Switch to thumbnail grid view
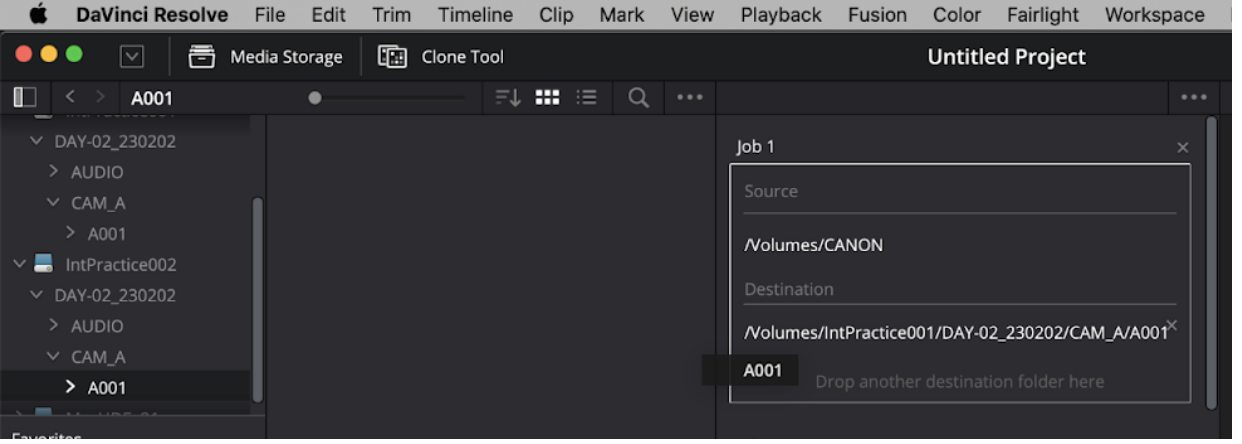The height and width of the screenshot is (444, 1242). coord(547,97)
